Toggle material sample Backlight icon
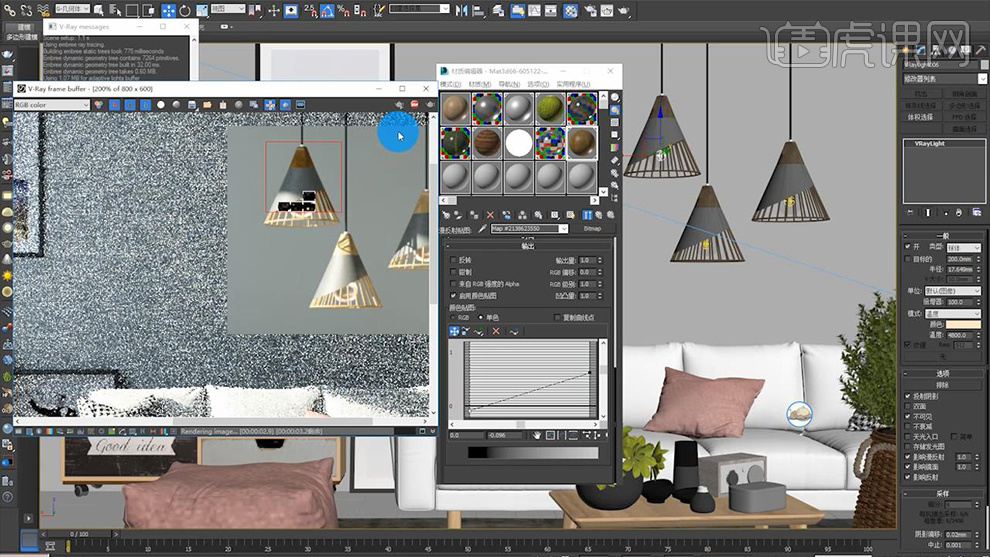Viewport: 990px width, 557px height. coord(615,110)
